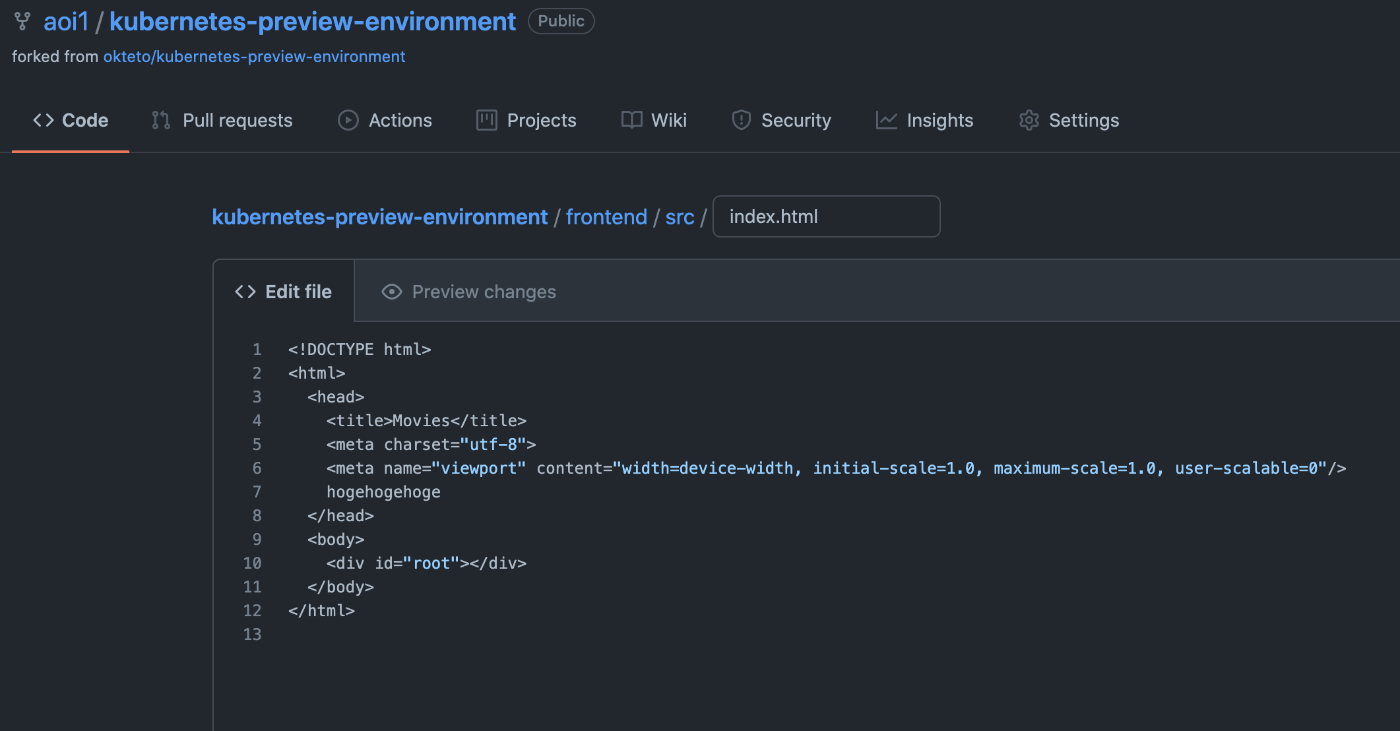Navigate to the frontend folder breadcrumb
1400x731 pixels.
click(x=607, y=217)
